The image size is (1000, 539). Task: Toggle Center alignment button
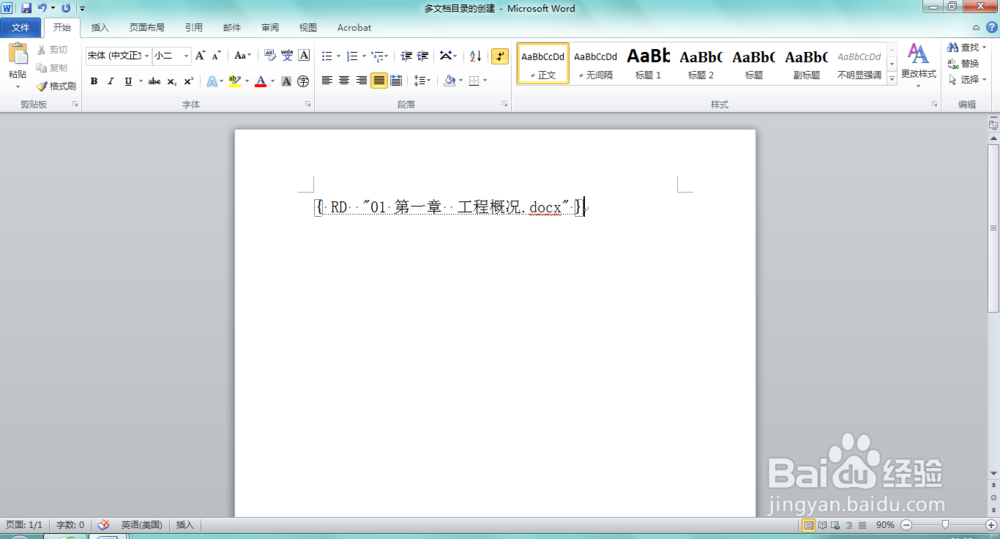(x=344, y=81)
